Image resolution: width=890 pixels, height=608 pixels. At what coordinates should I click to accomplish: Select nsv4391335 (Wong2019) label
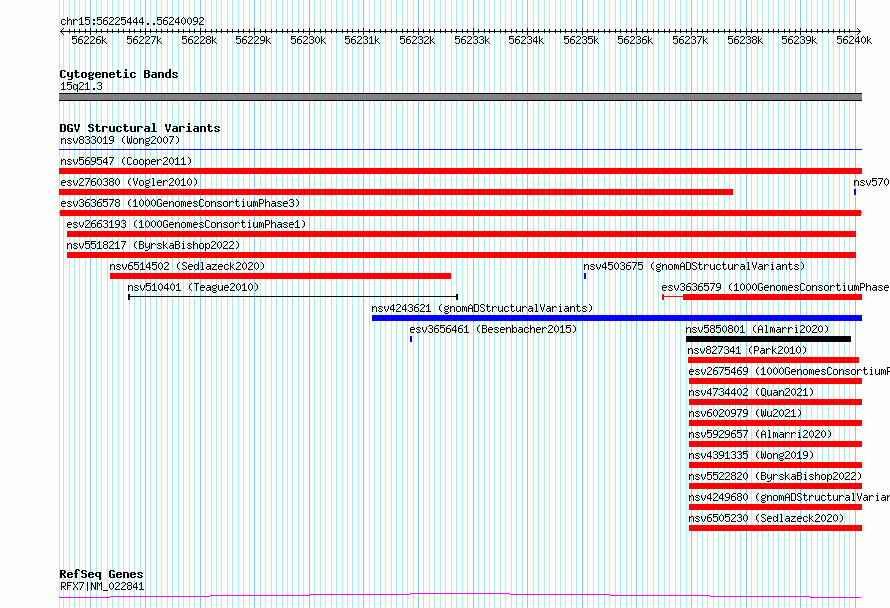point(751,455)
